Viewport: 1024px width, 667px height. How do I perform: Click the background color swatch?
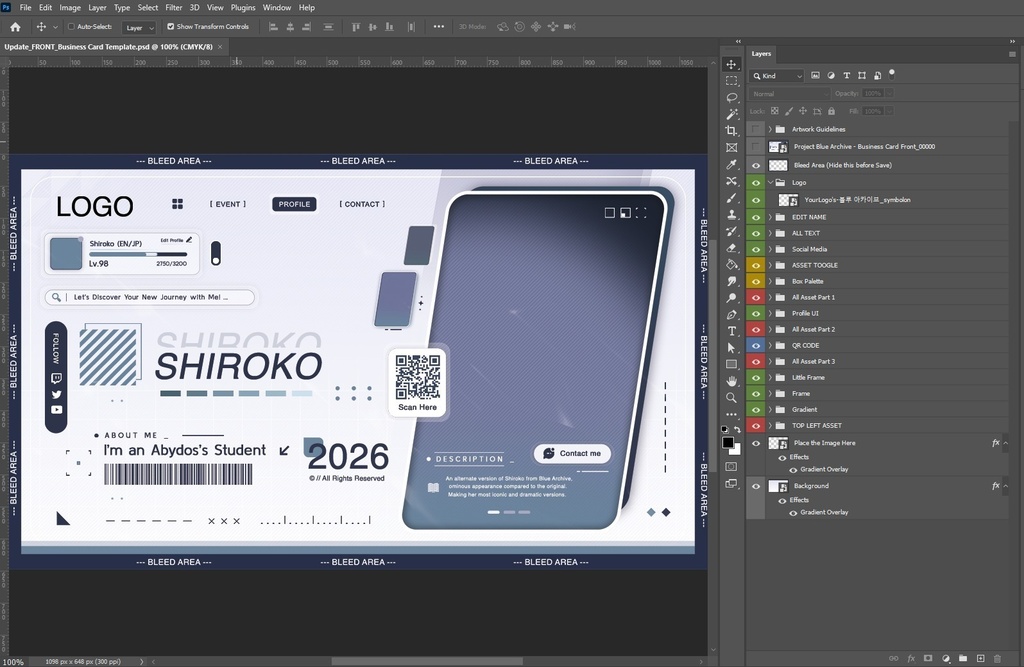pyautogui.click(x=737, y=451)
